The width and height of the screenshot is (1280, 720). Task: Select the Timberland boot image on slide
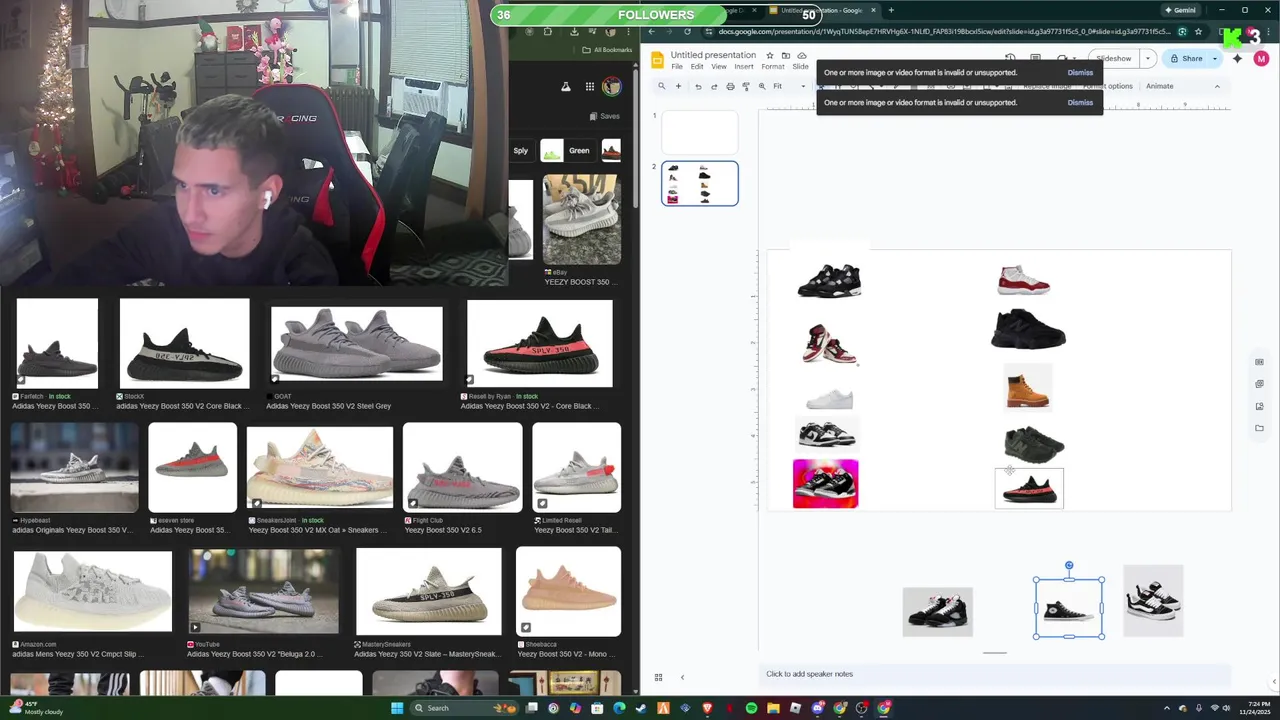coord(1027,387)
